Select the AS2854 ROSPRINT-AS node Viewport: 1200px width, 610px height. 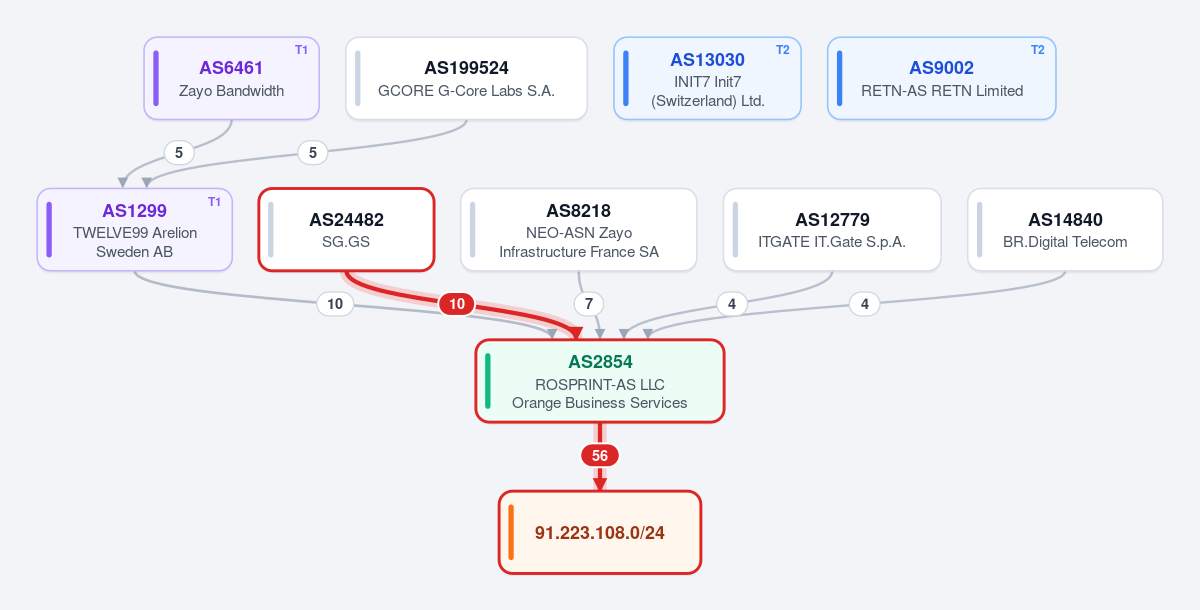coord(600,381)
